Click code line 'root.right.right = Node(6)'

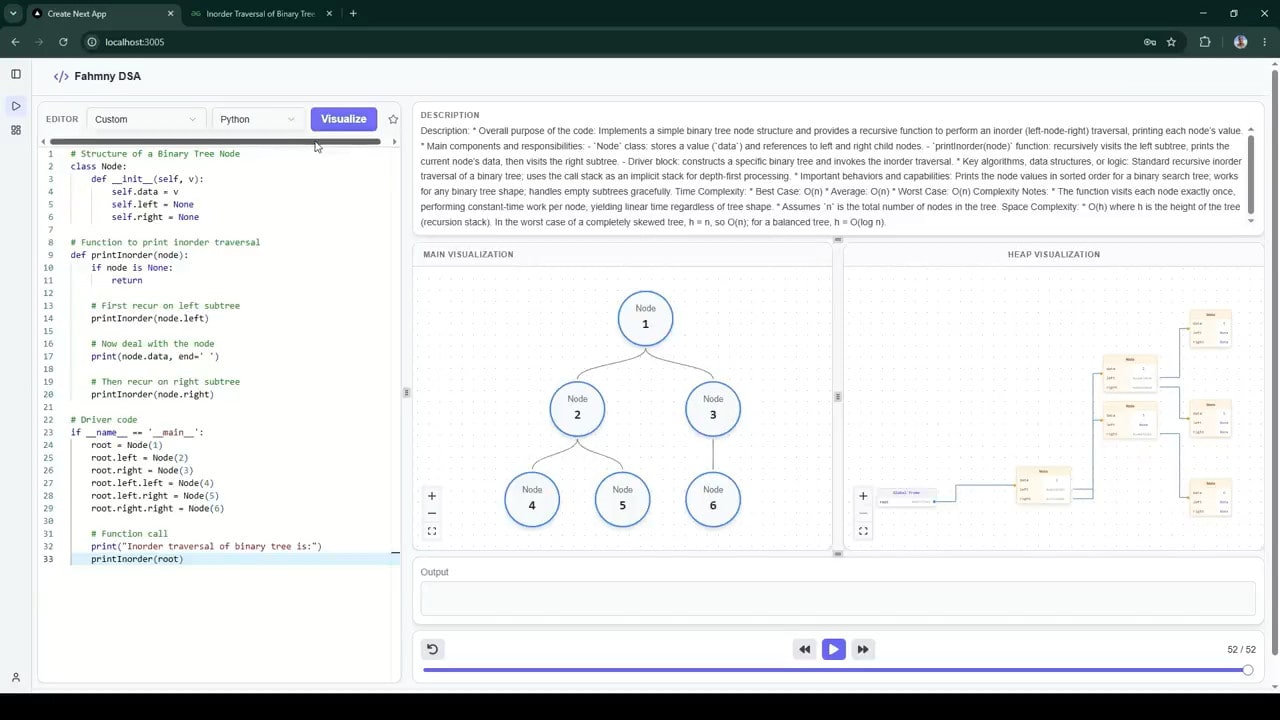[158, 508]
